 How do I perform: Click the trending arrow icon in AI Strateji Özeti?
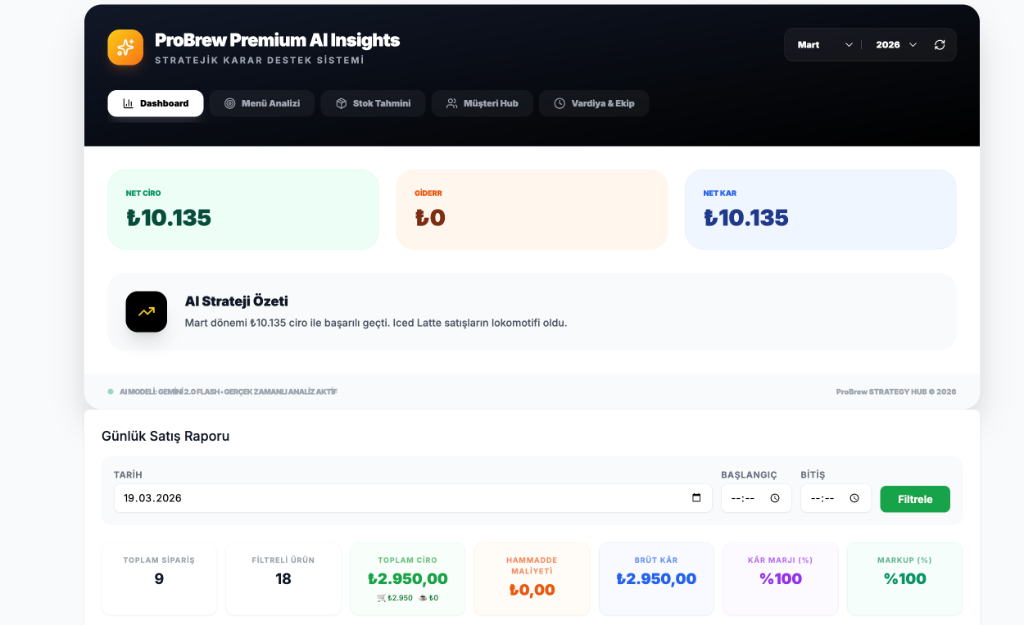[146, 312]
